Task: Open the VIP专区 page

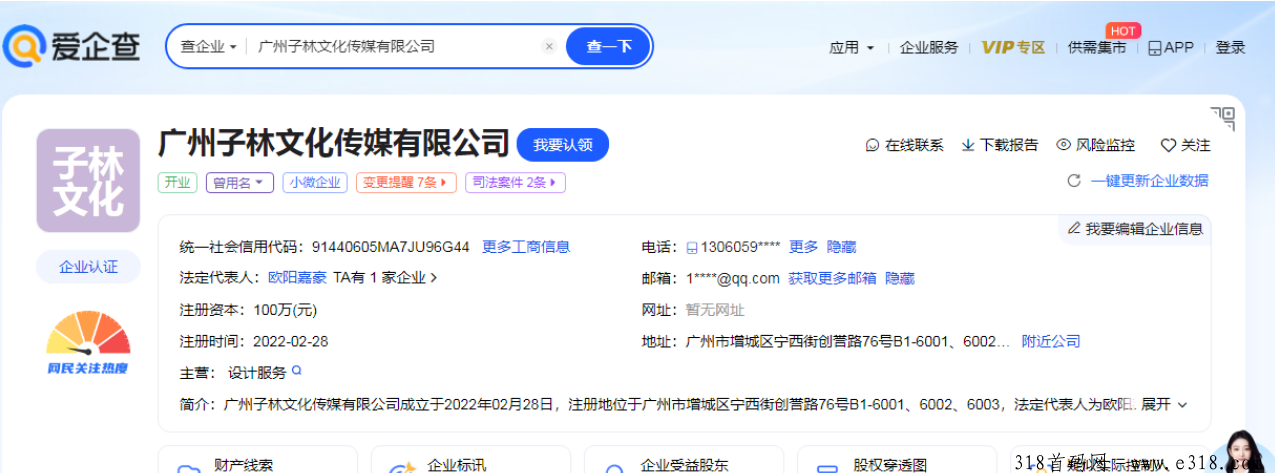Action: [x=1013, y=47]
